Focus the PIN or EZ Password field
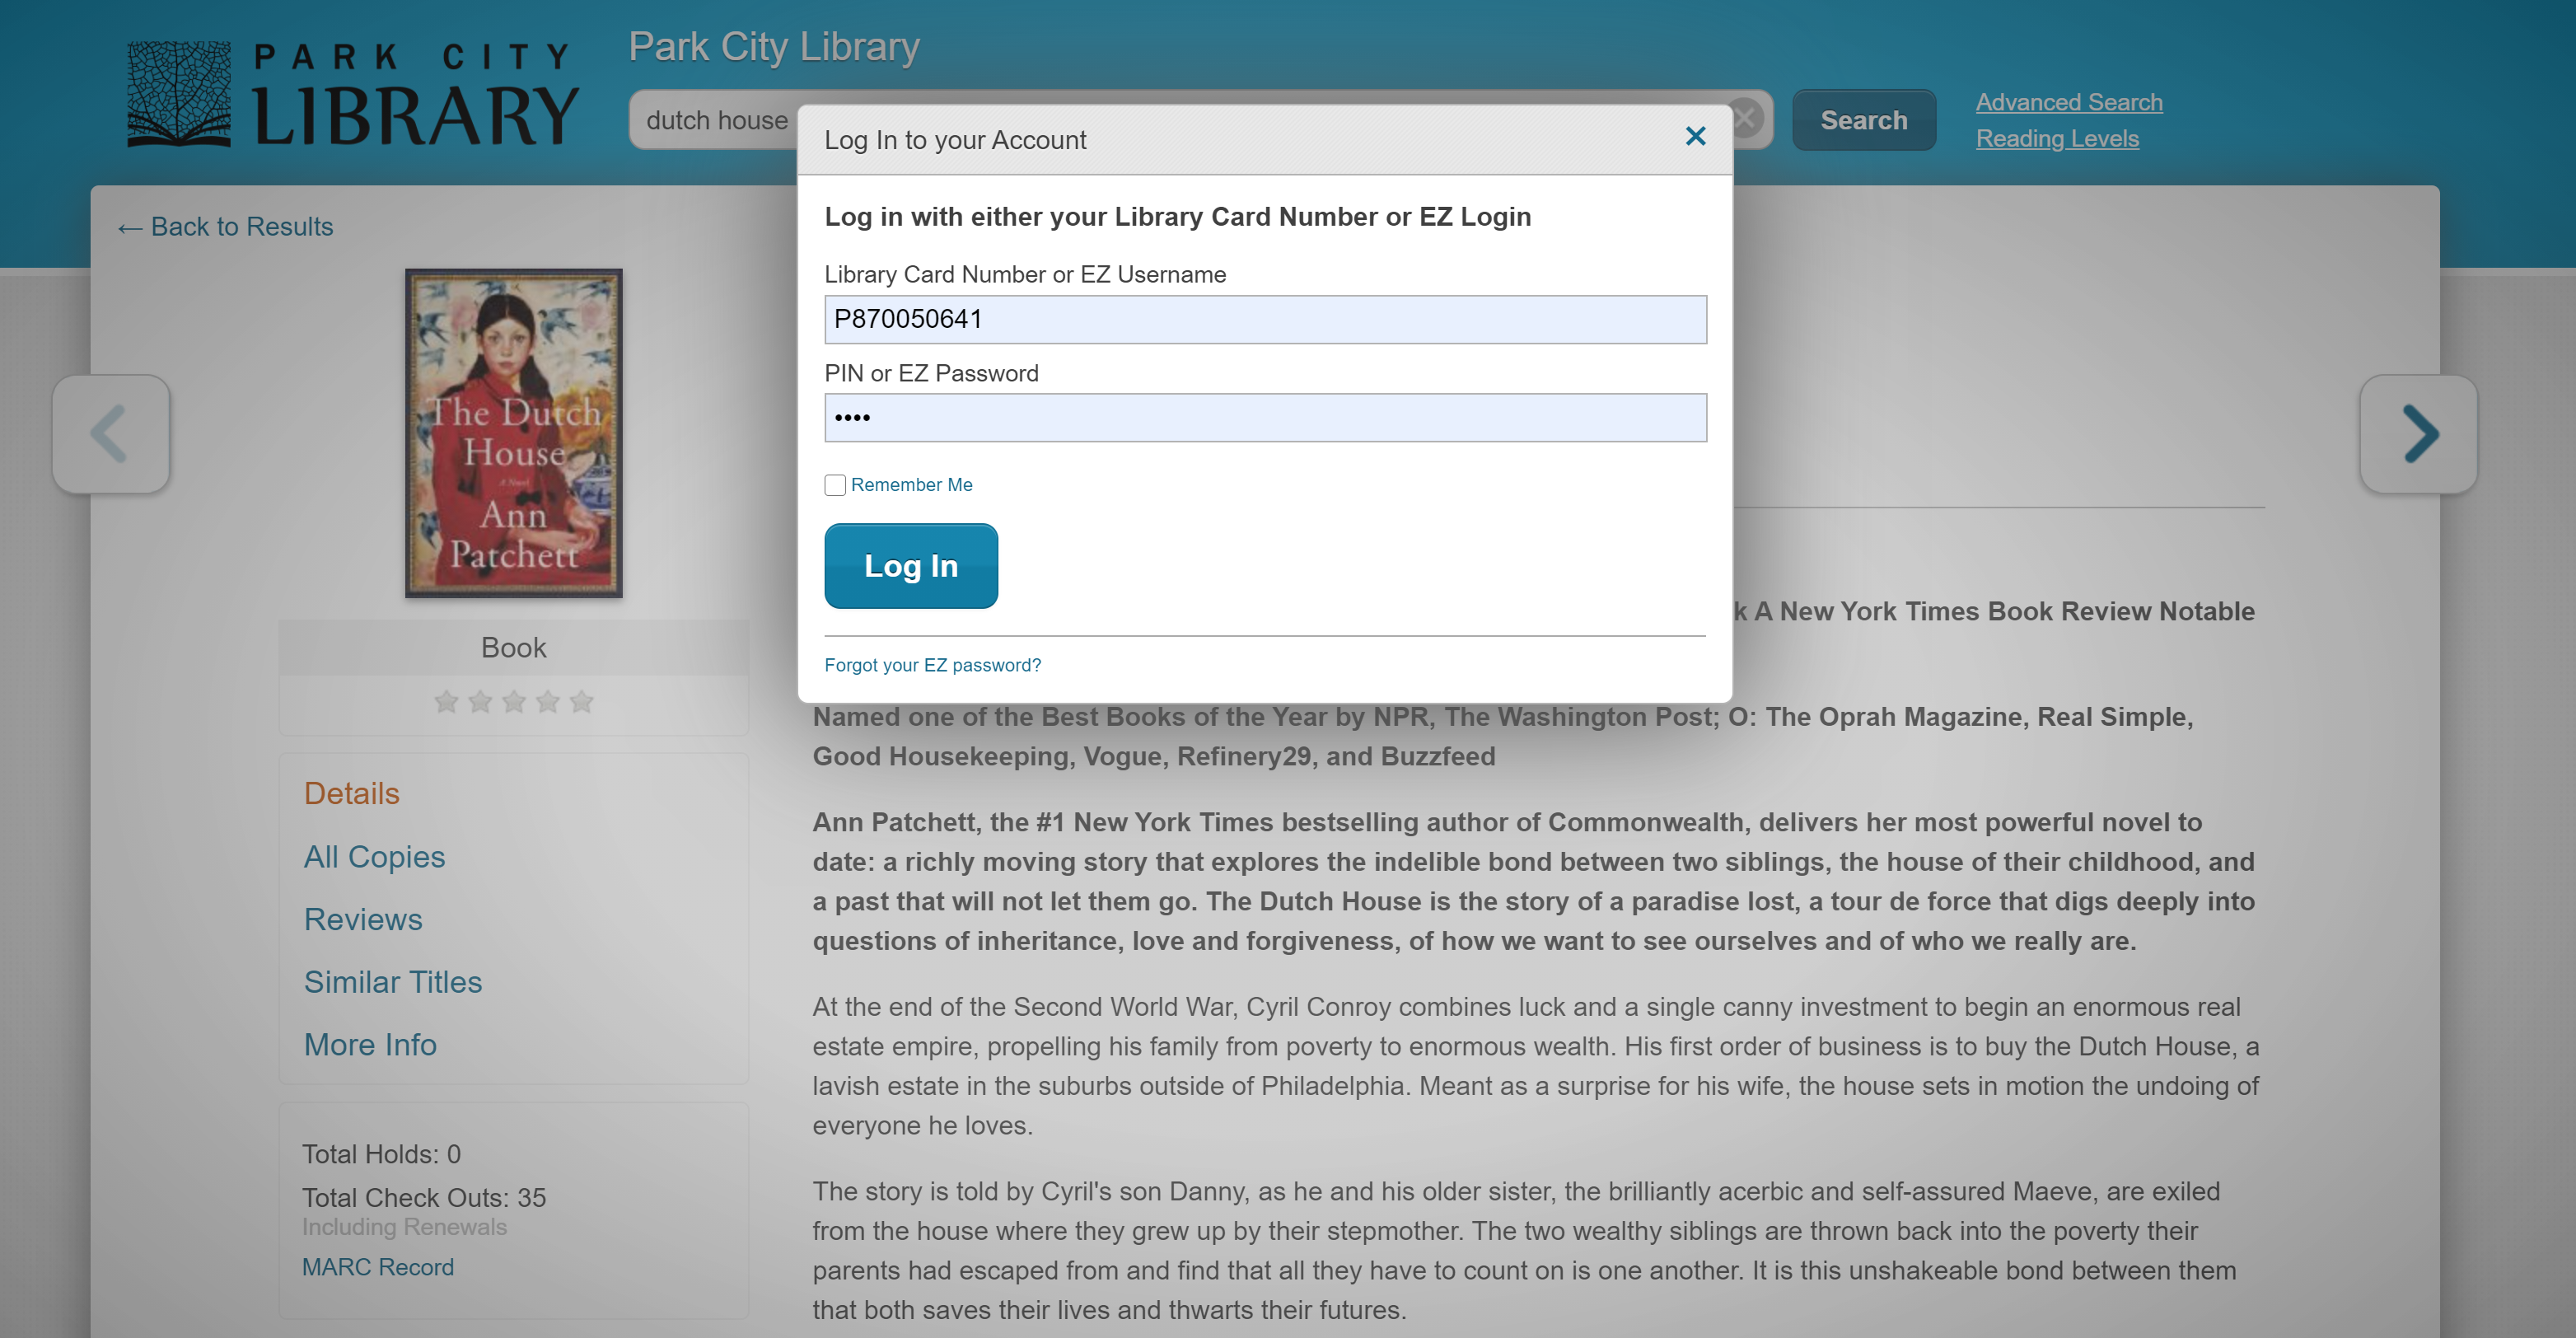 1265,418
